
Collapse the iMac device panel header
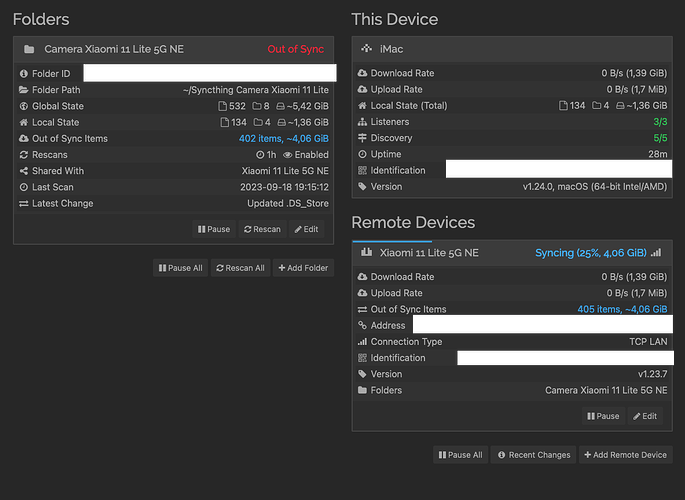click(512, 49)
